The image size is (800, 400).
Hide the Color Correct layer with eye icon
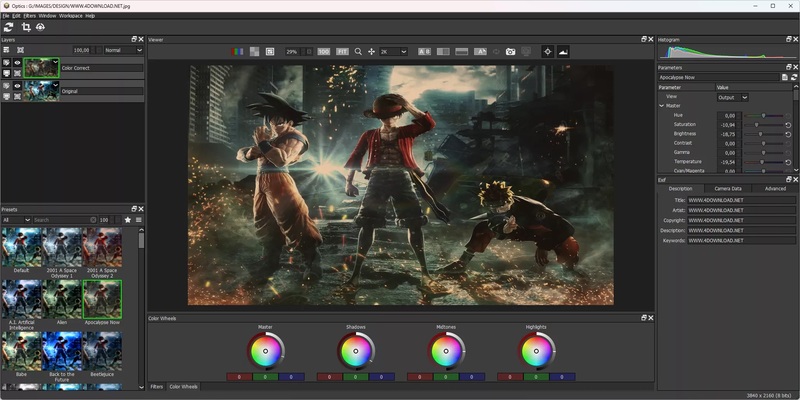(x=17, y=62)
